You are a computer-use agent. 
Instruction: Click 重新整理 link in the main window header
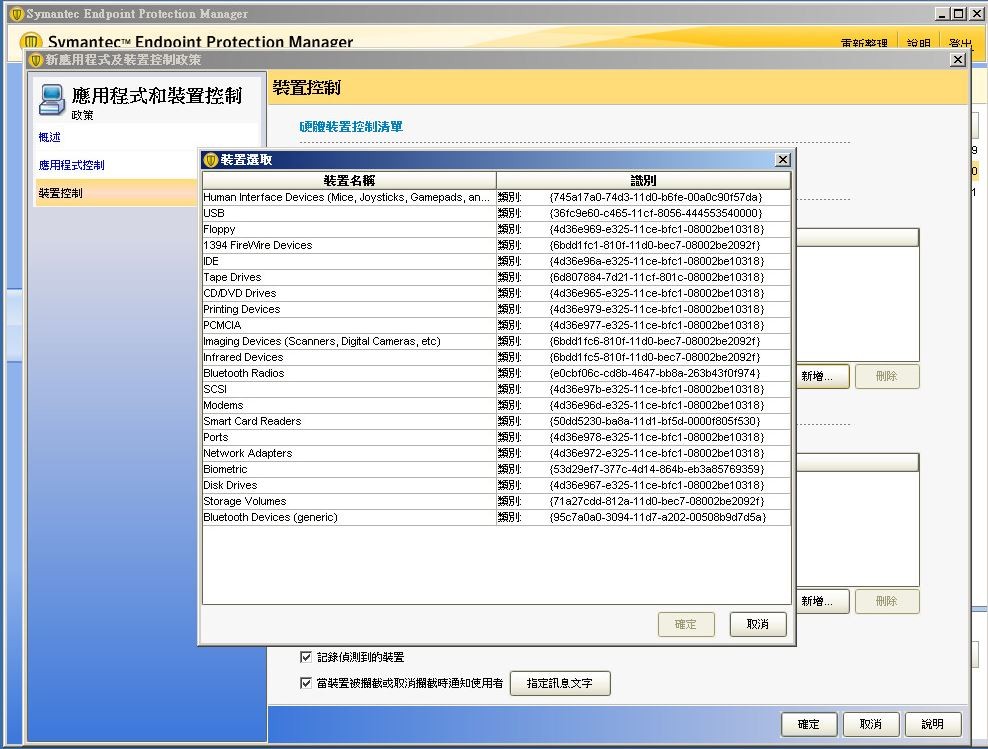click(864, 43)
